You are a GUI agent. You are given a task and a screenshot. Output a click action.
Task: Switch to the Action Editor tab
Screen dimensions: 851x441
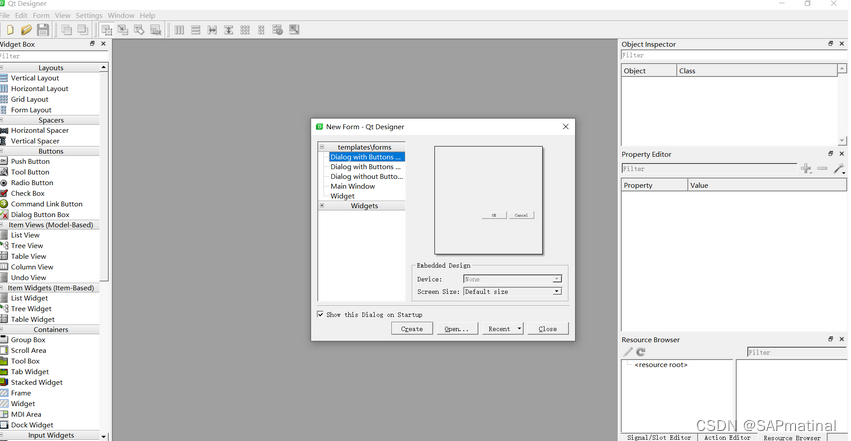point(727,437)
